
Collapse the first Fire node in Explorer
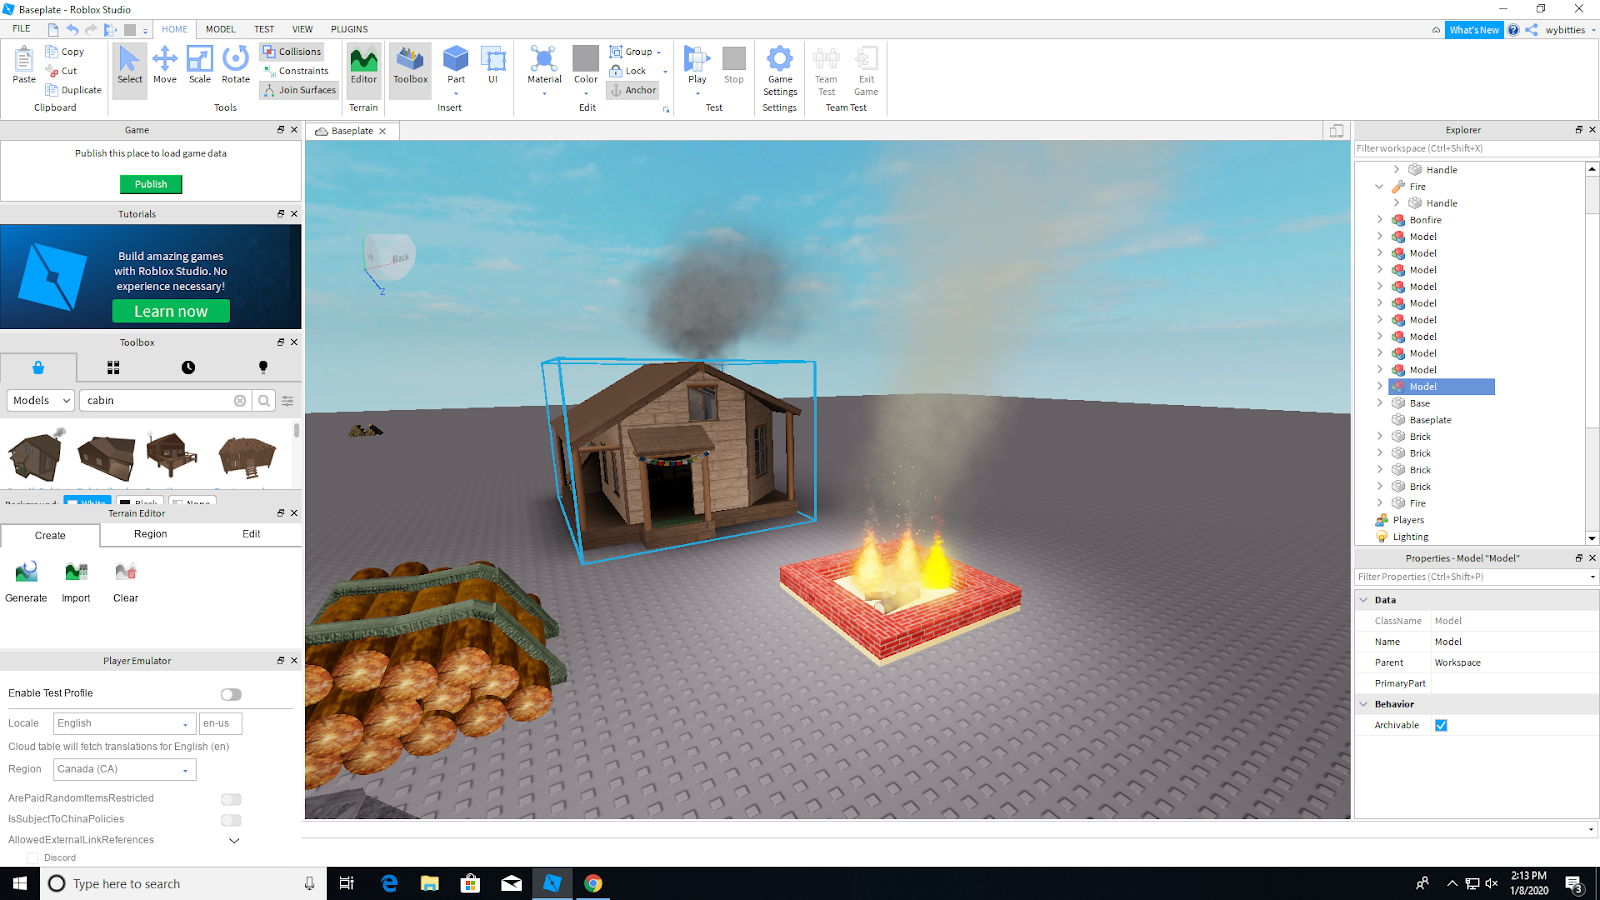coord(1380,187)
